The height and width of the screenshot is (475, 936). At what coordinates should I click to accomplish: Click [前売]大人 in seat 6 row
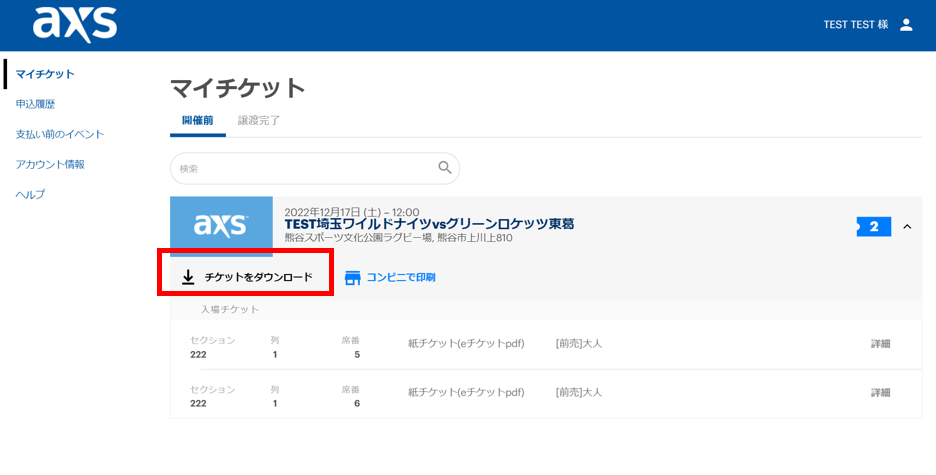pyautogui.click(x=578, y=393)
